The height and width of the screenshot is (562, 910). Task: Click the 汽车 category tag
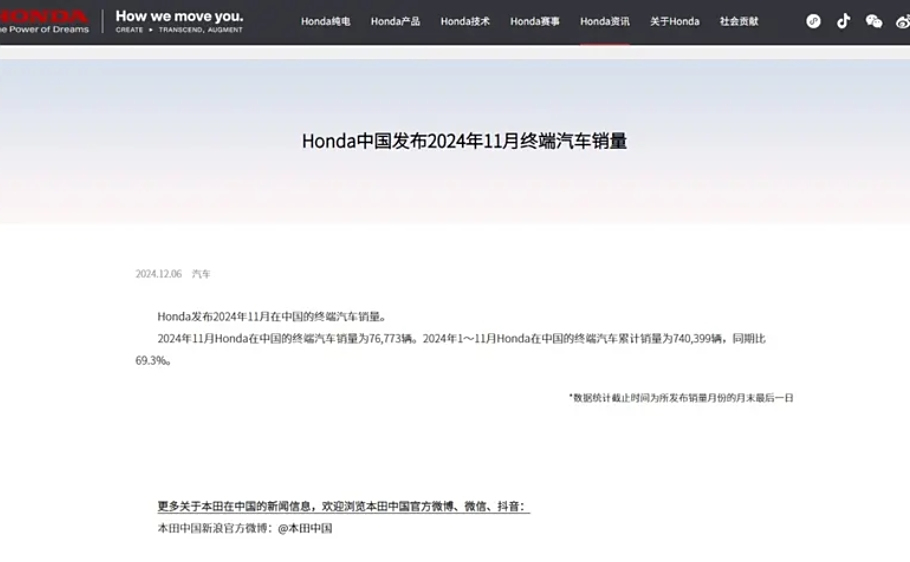(x=201, y=274)
